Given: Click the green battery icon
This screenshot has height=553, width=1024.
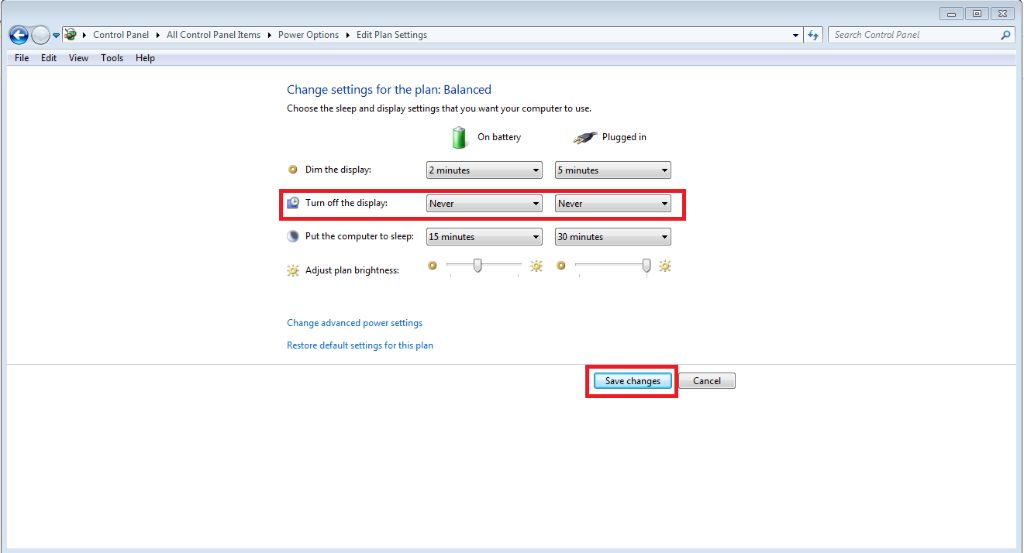Looking at the screenshot, I should 459,137.
